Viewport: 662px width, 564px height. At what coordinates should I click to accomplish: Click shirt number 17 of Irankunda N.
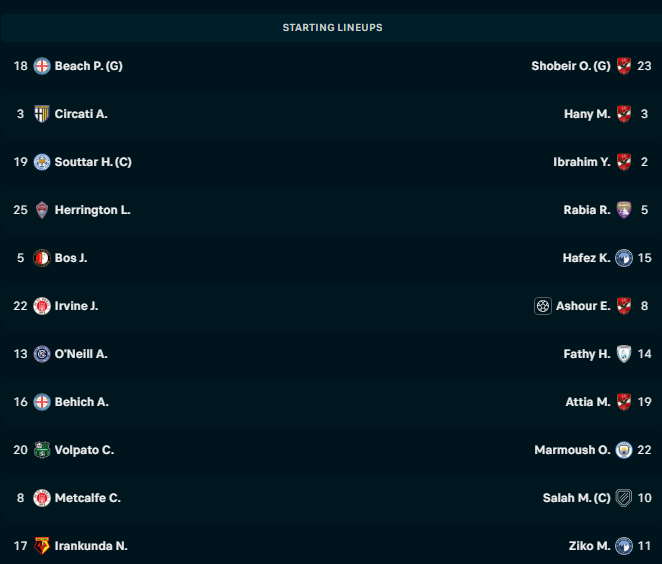coord(20,546)
